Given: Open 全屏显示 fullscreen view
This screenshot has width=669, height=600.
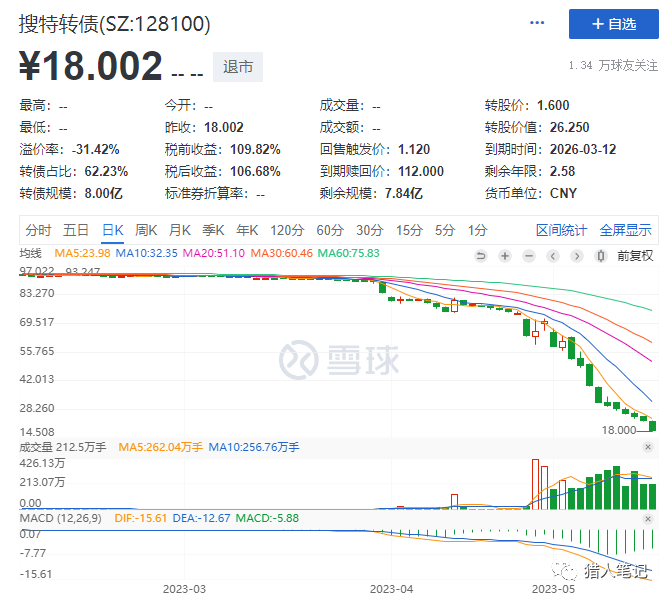Looking at the screenshot, I should [625, 230].
